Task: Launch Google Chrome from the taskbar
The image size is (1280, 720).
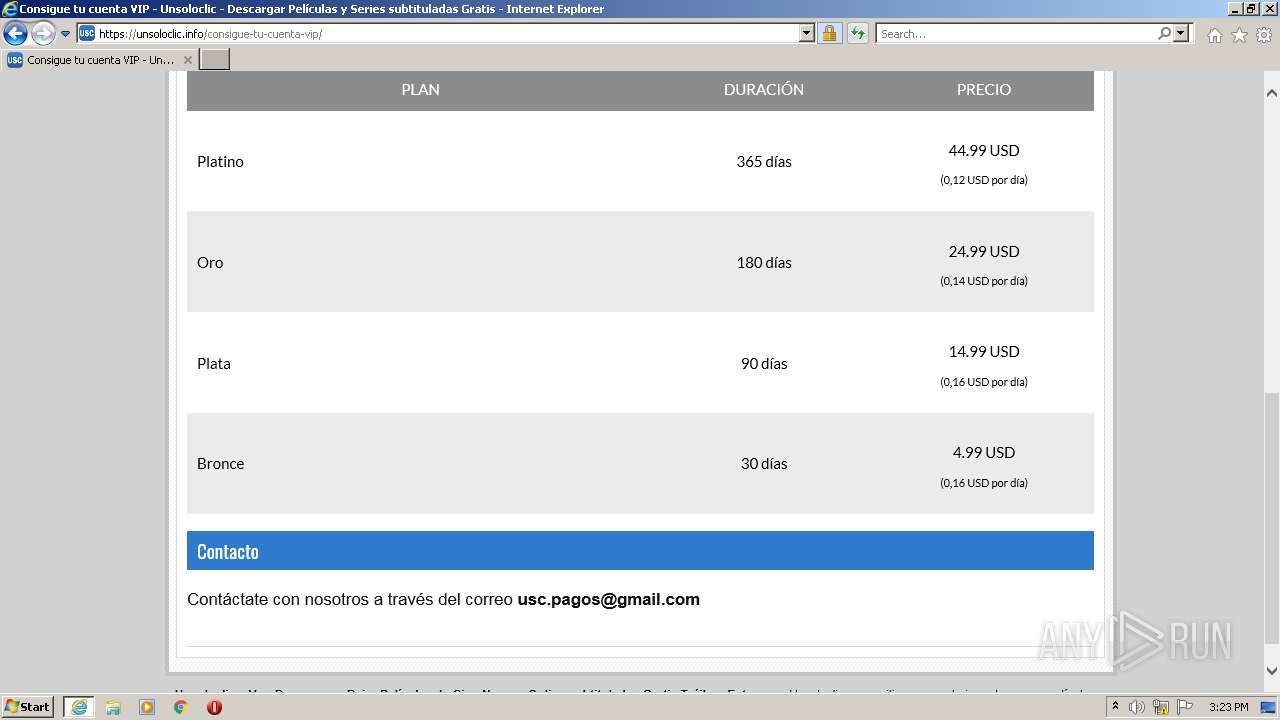Action: [x=181, y=707]
